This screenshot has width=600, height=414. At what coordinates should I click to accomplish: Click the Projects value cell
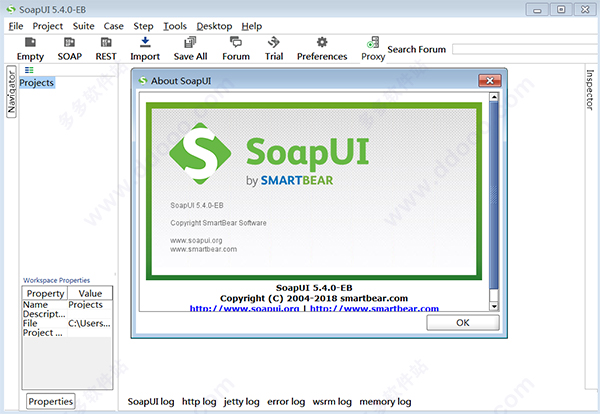click(x=90, y=305)
